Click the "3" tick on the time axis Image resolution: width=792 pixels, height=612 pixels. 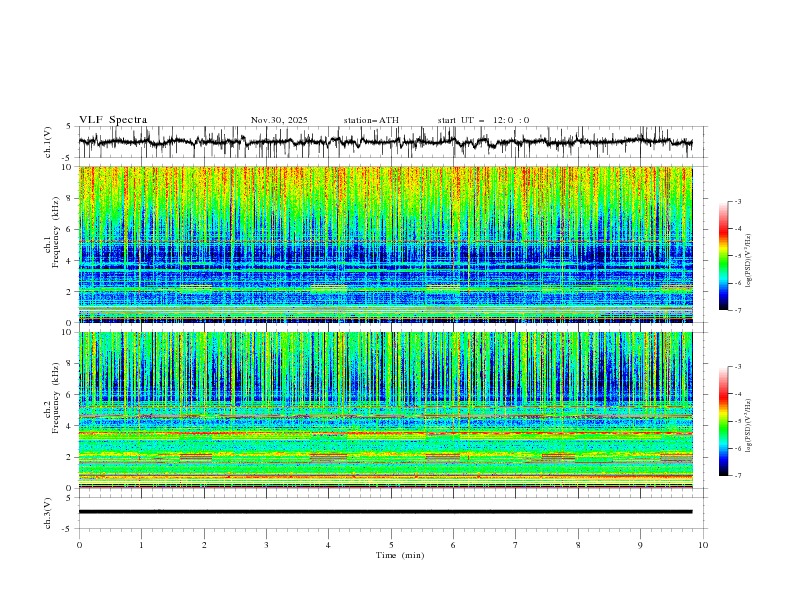click(266, 545)
